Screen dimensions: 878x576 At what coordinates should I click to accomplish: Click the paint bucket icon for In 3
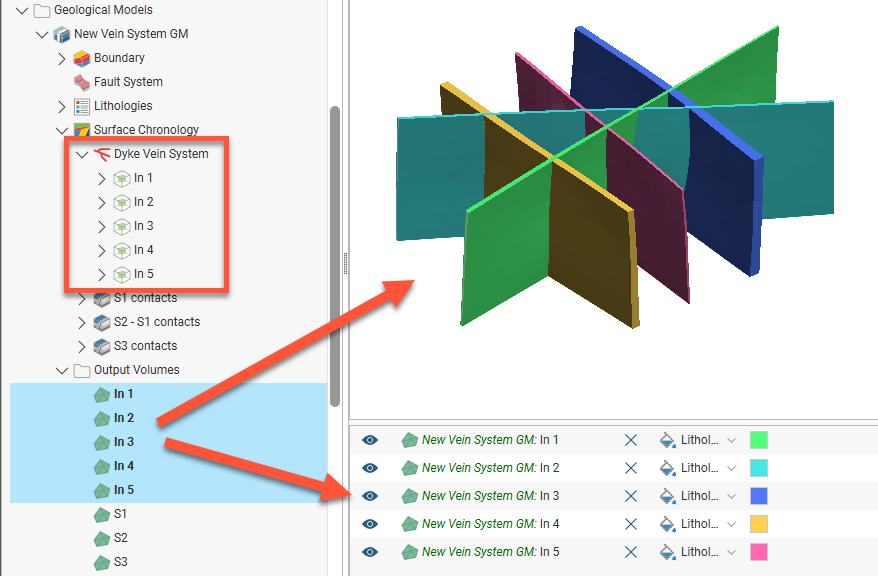667,496
